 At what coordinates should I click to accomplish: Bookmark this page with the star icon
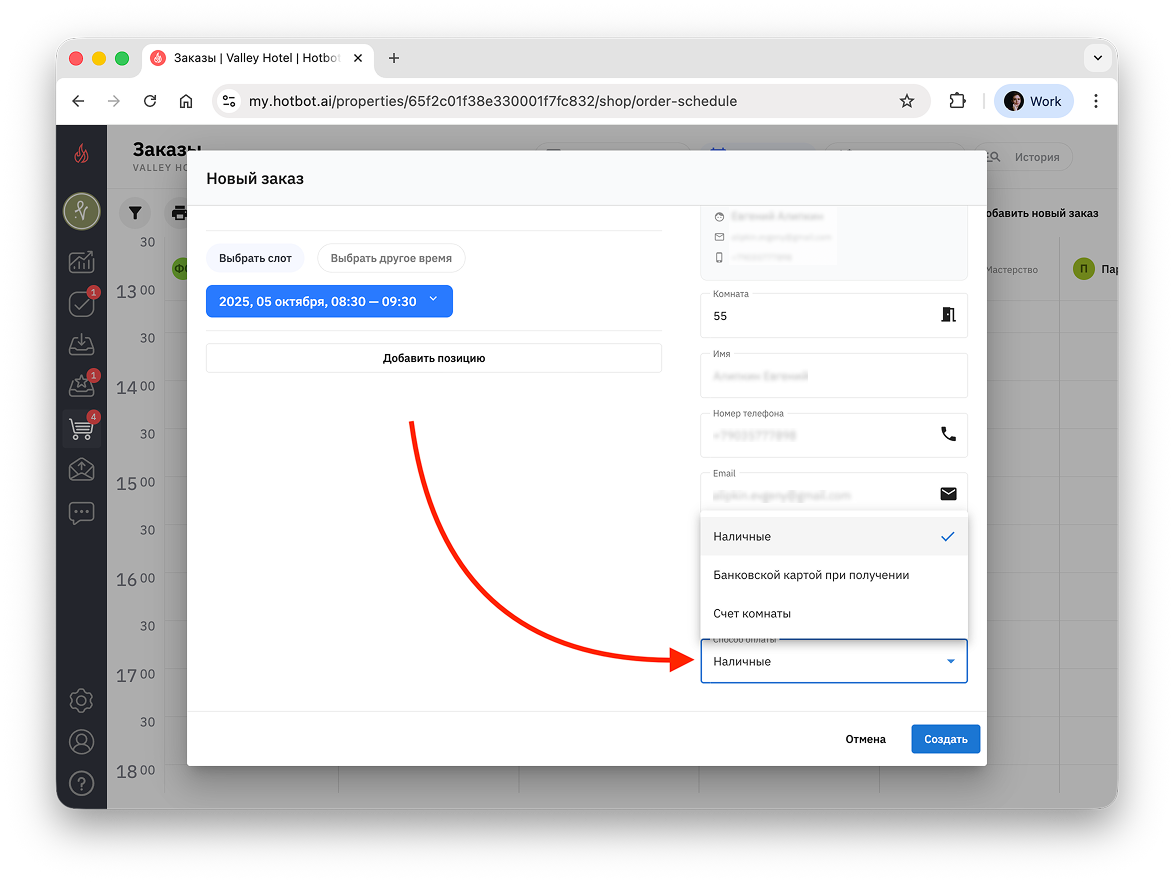click(907, 101)
